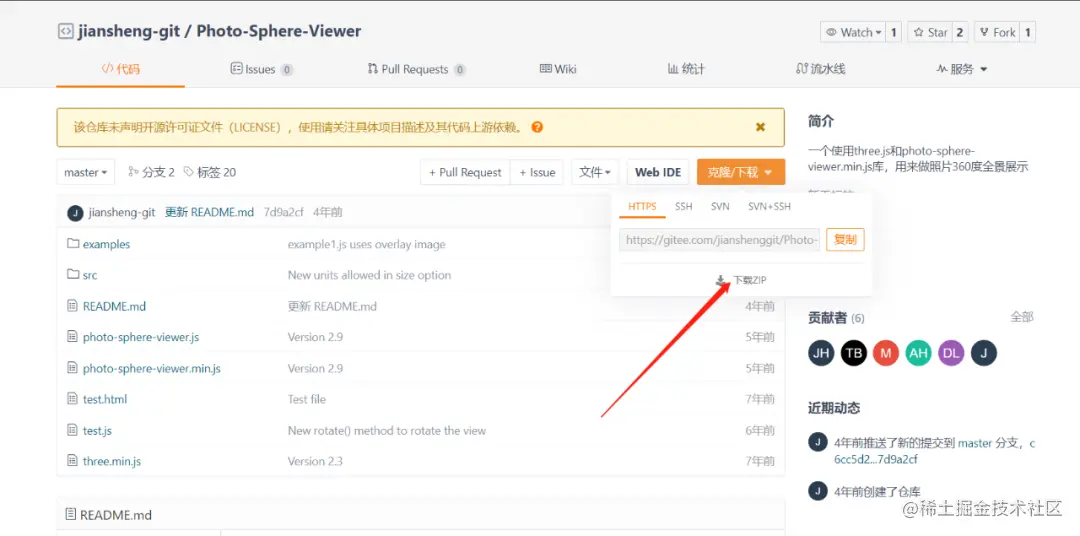Click the photo-sphere-viewer.min.js file icon
Image resolution: width=1080 pixels, height=536 pixels.
tap(72, 368)
